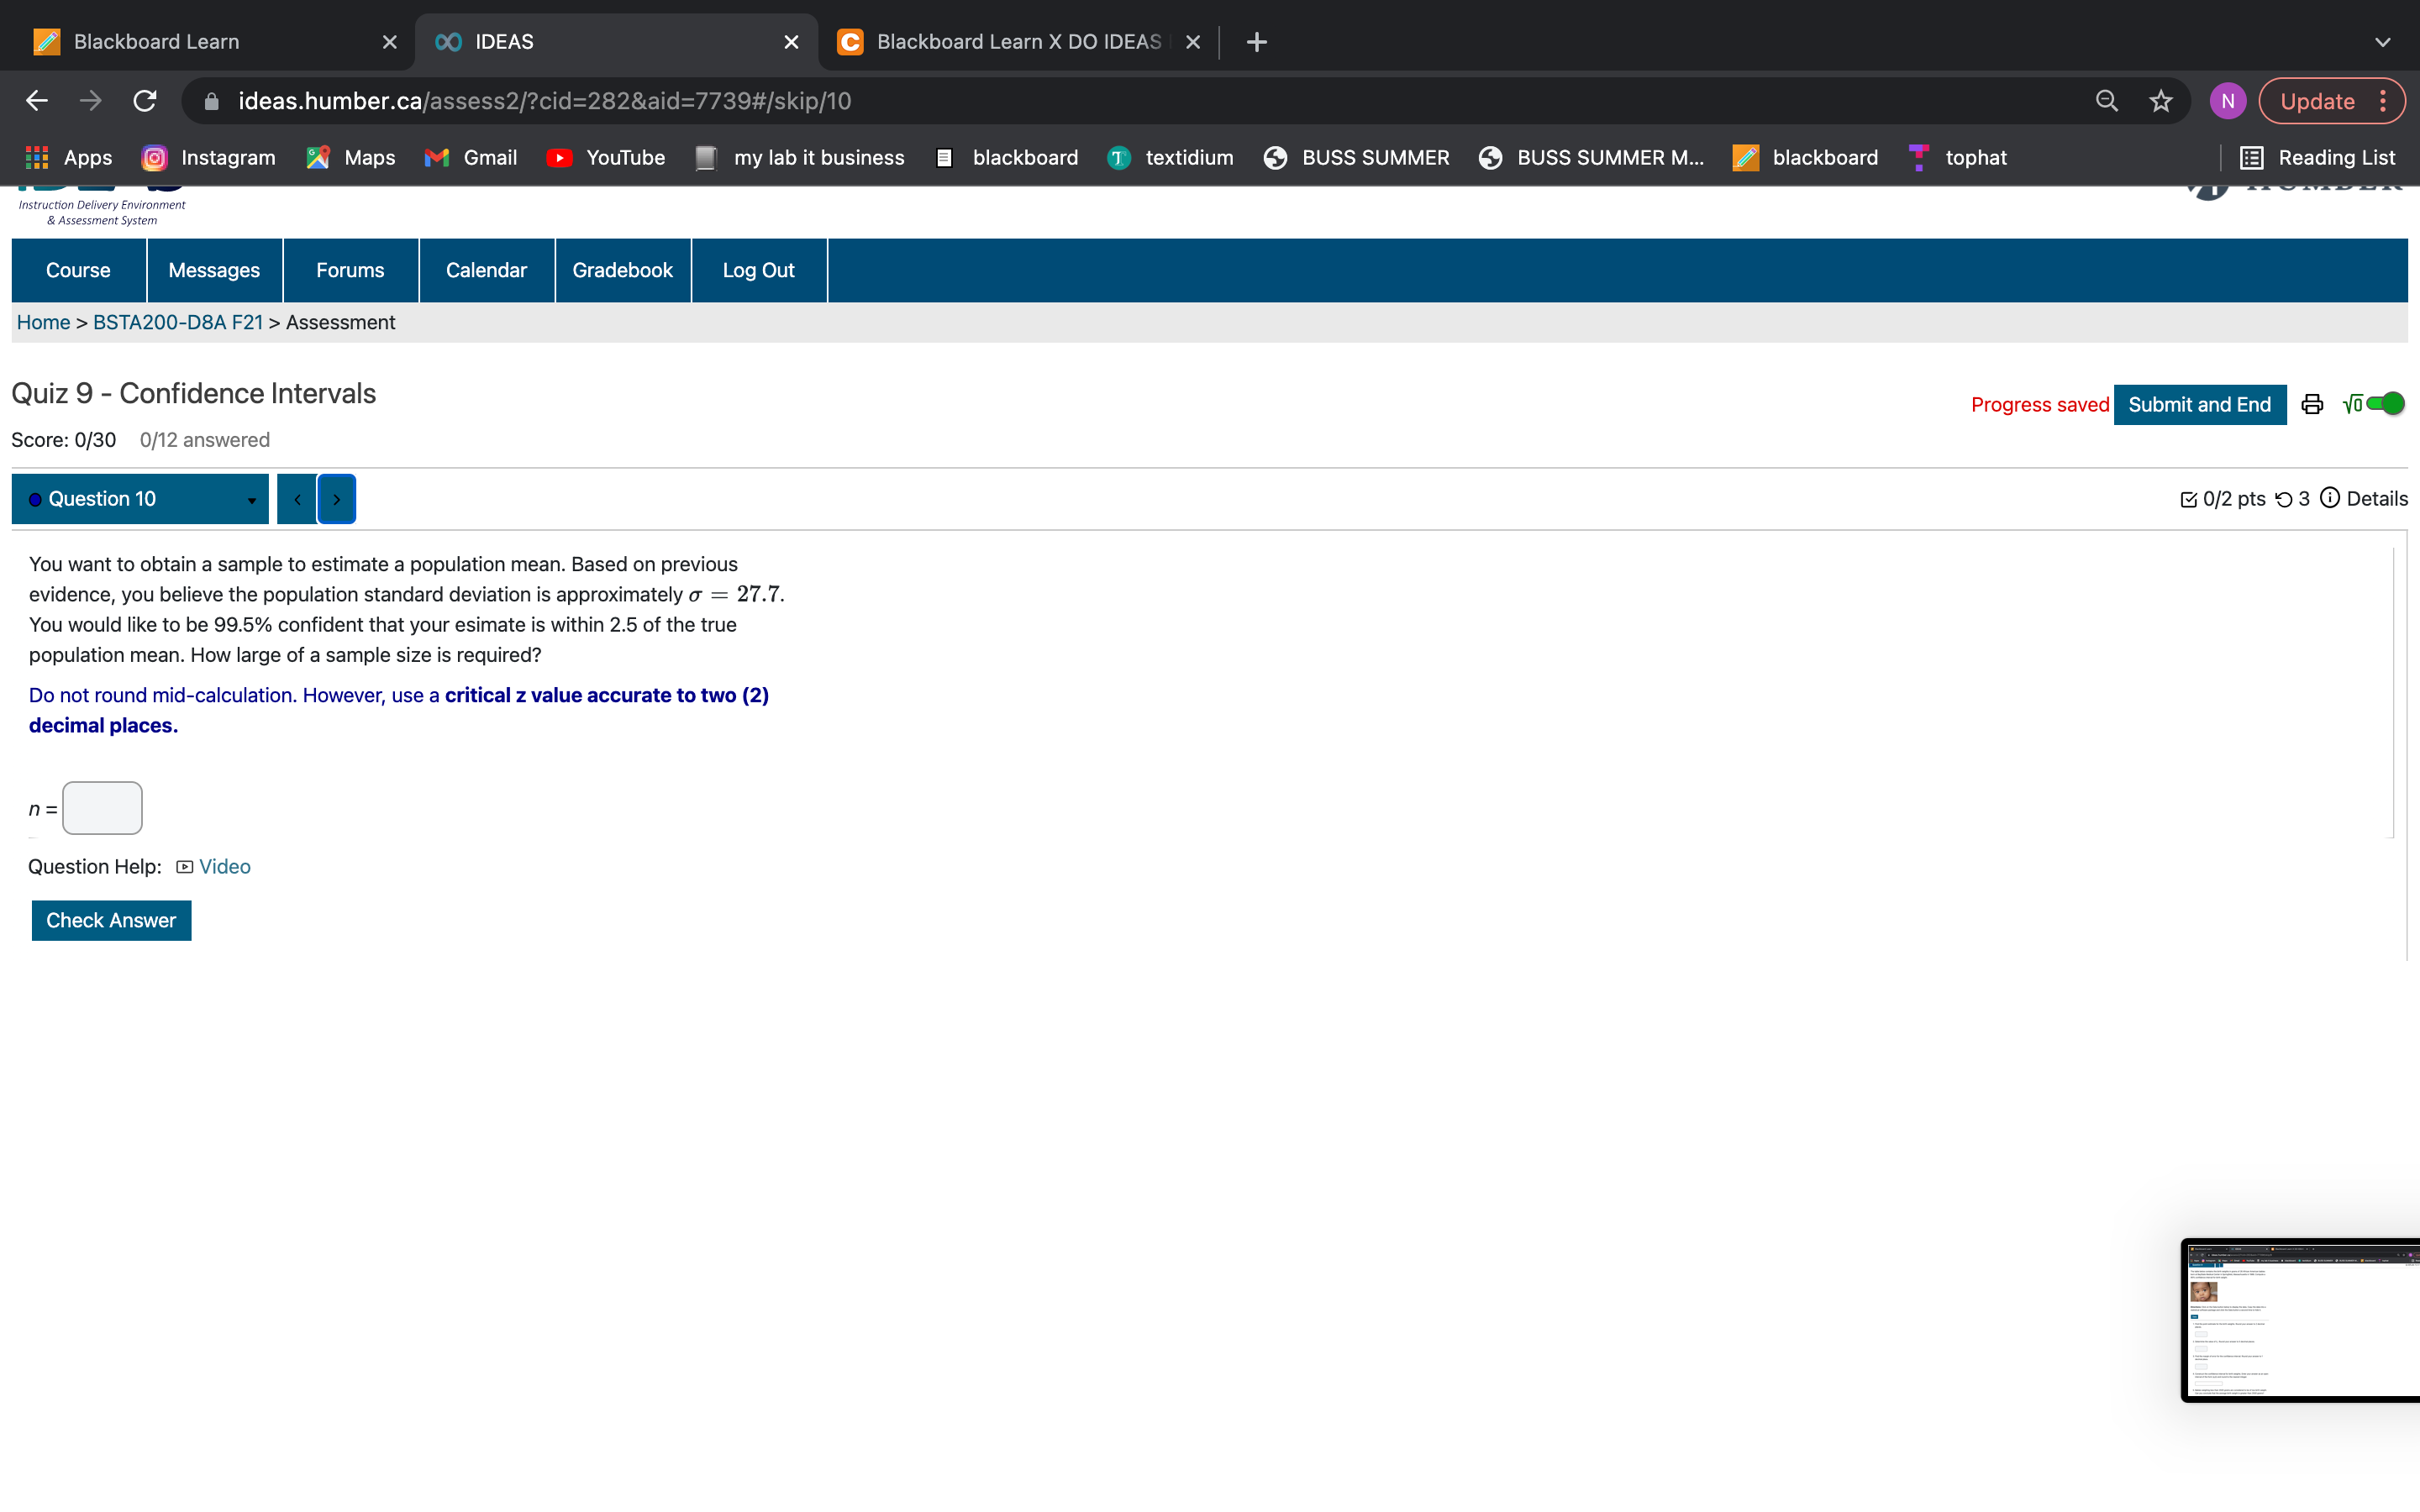Bookmark this page with the star icon

click(x=2160, y=100)
